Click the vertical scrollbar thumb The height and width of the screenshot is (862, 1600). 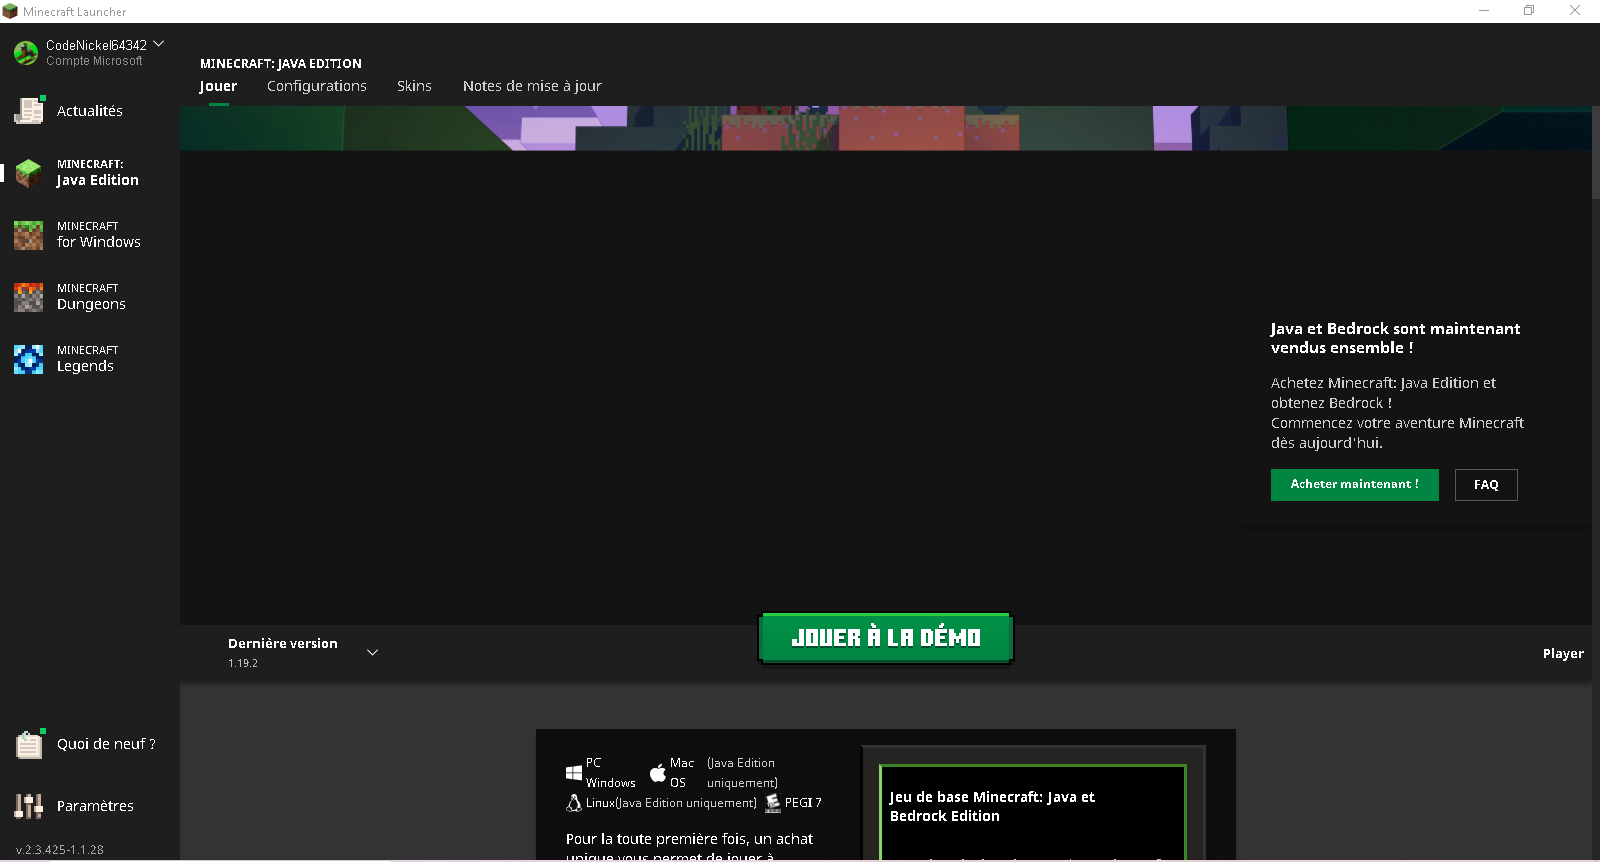pos(1596,152)
